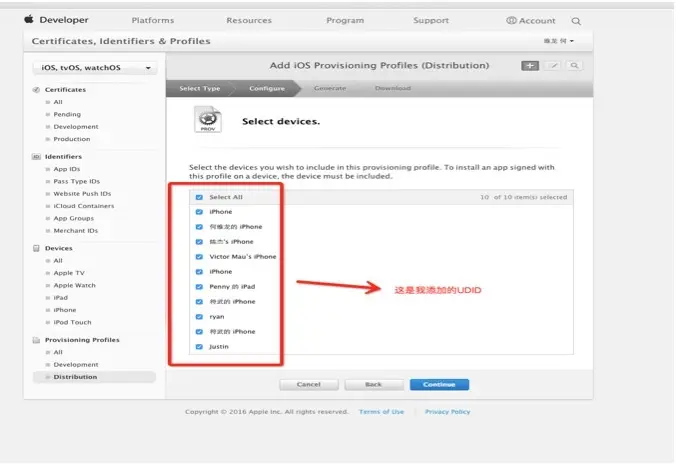Open App IDs in sidebar
The image size is (676, 468).
pos(67,169)
